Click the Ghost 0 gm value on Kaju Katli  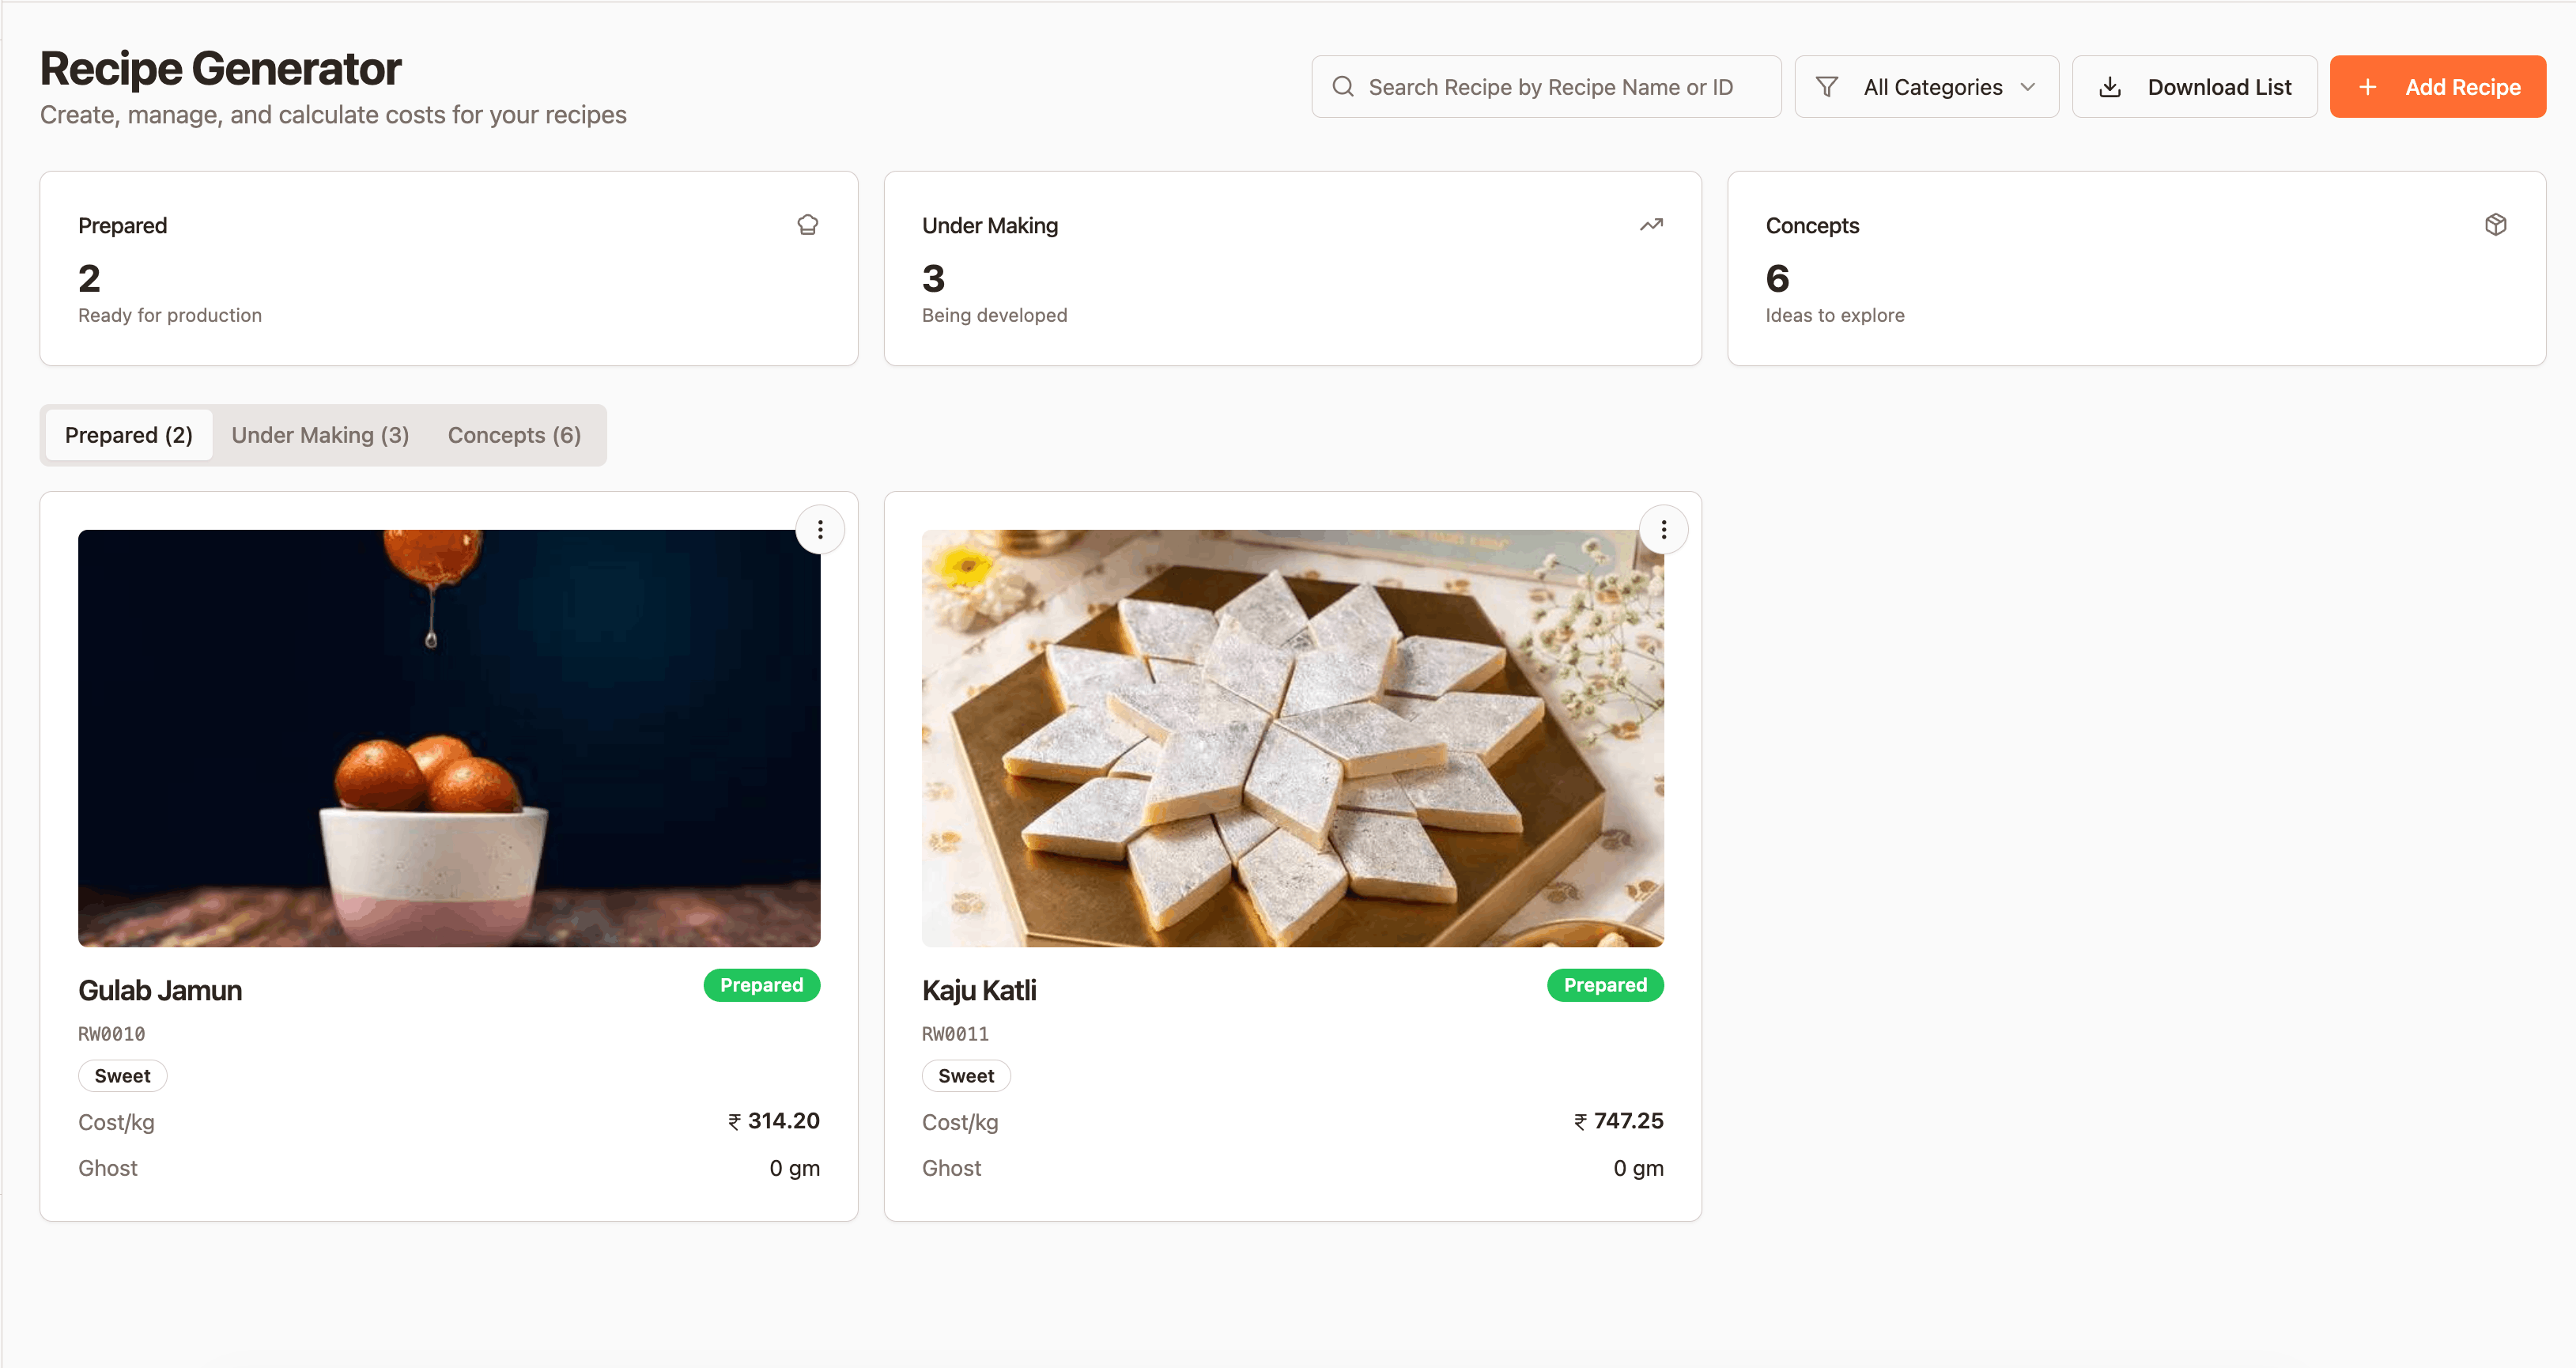[1639, 1168]
